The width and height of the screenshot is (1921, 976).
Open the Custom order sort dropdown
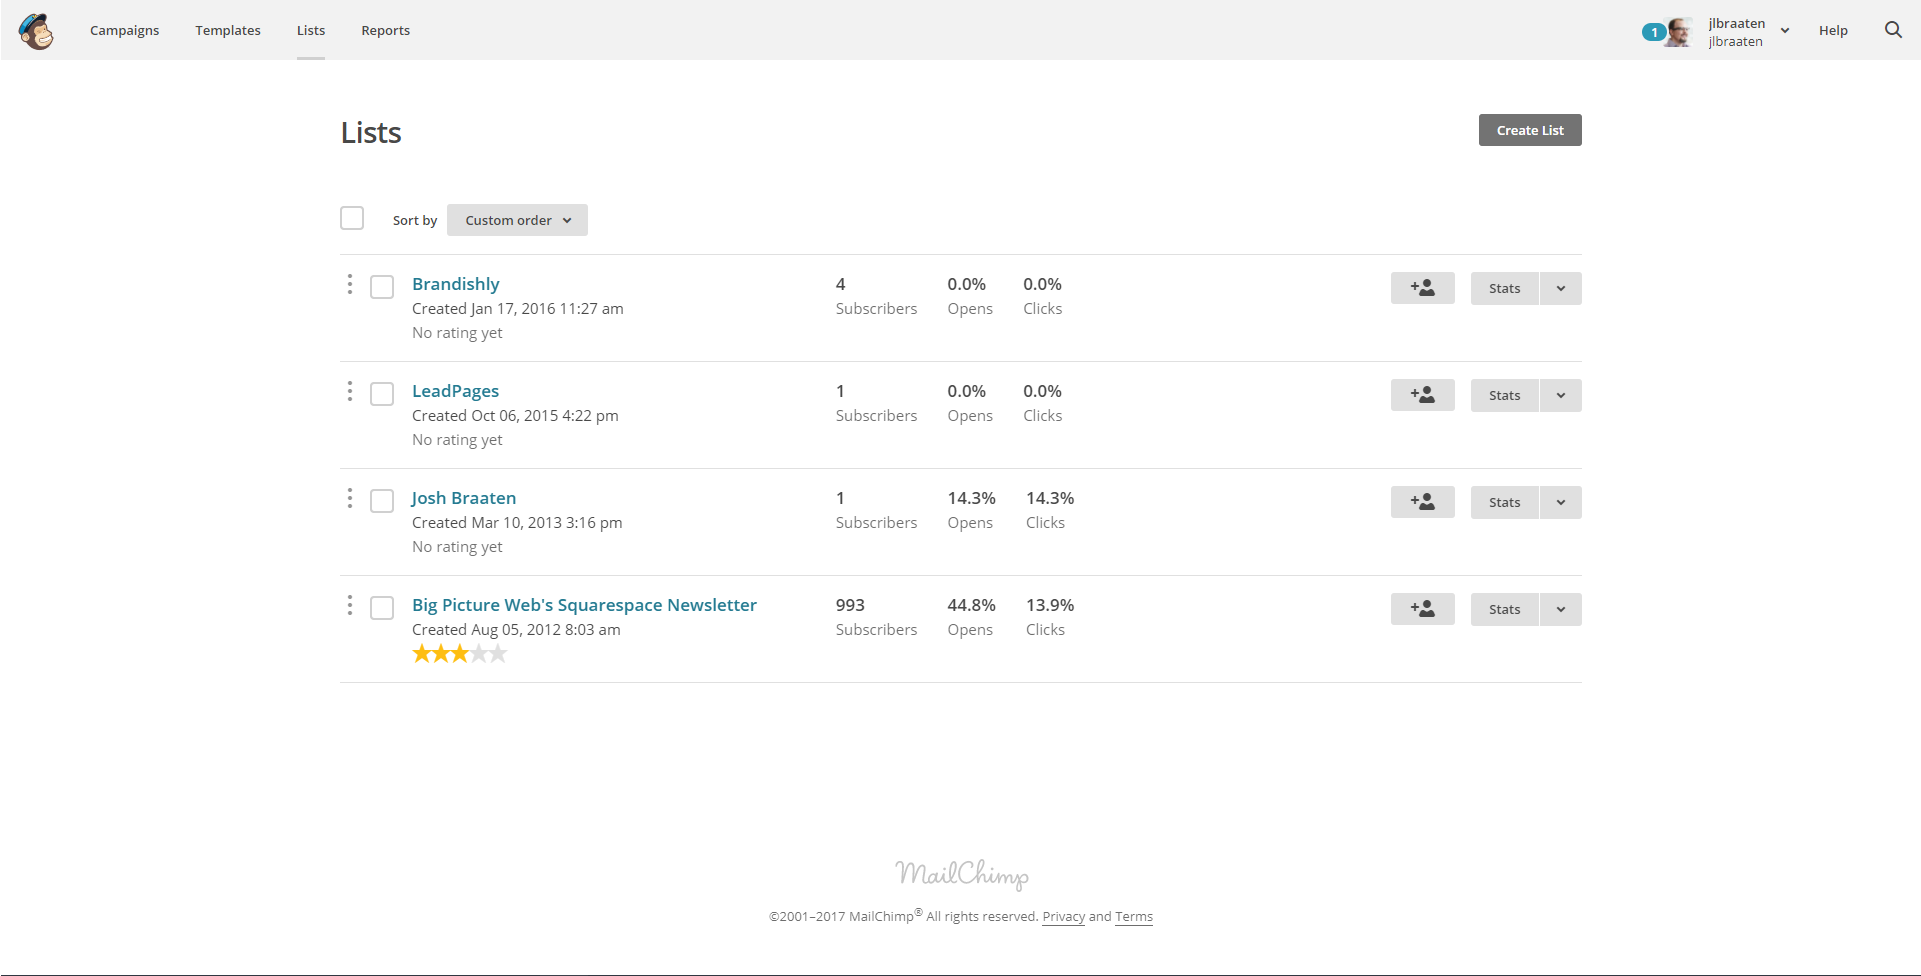pyautogui.click(x=517, y=220)
